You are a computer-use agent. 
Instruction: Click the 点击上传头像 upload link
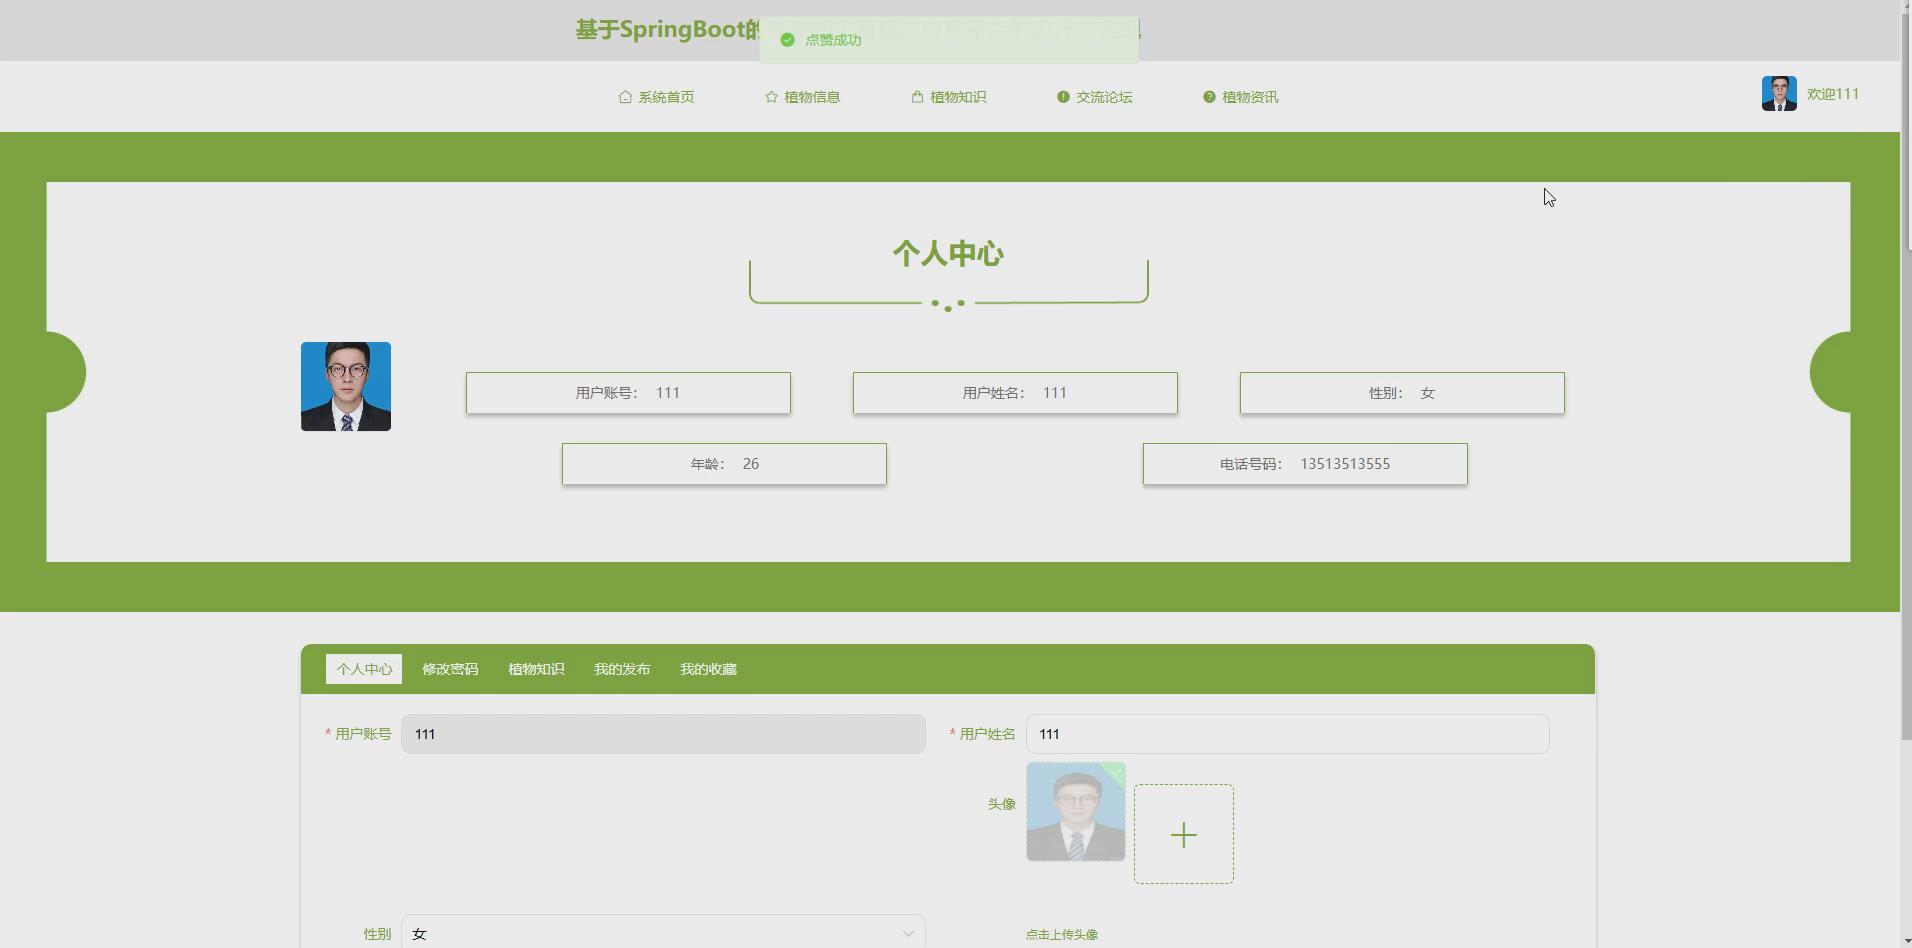click(1060, 933)
